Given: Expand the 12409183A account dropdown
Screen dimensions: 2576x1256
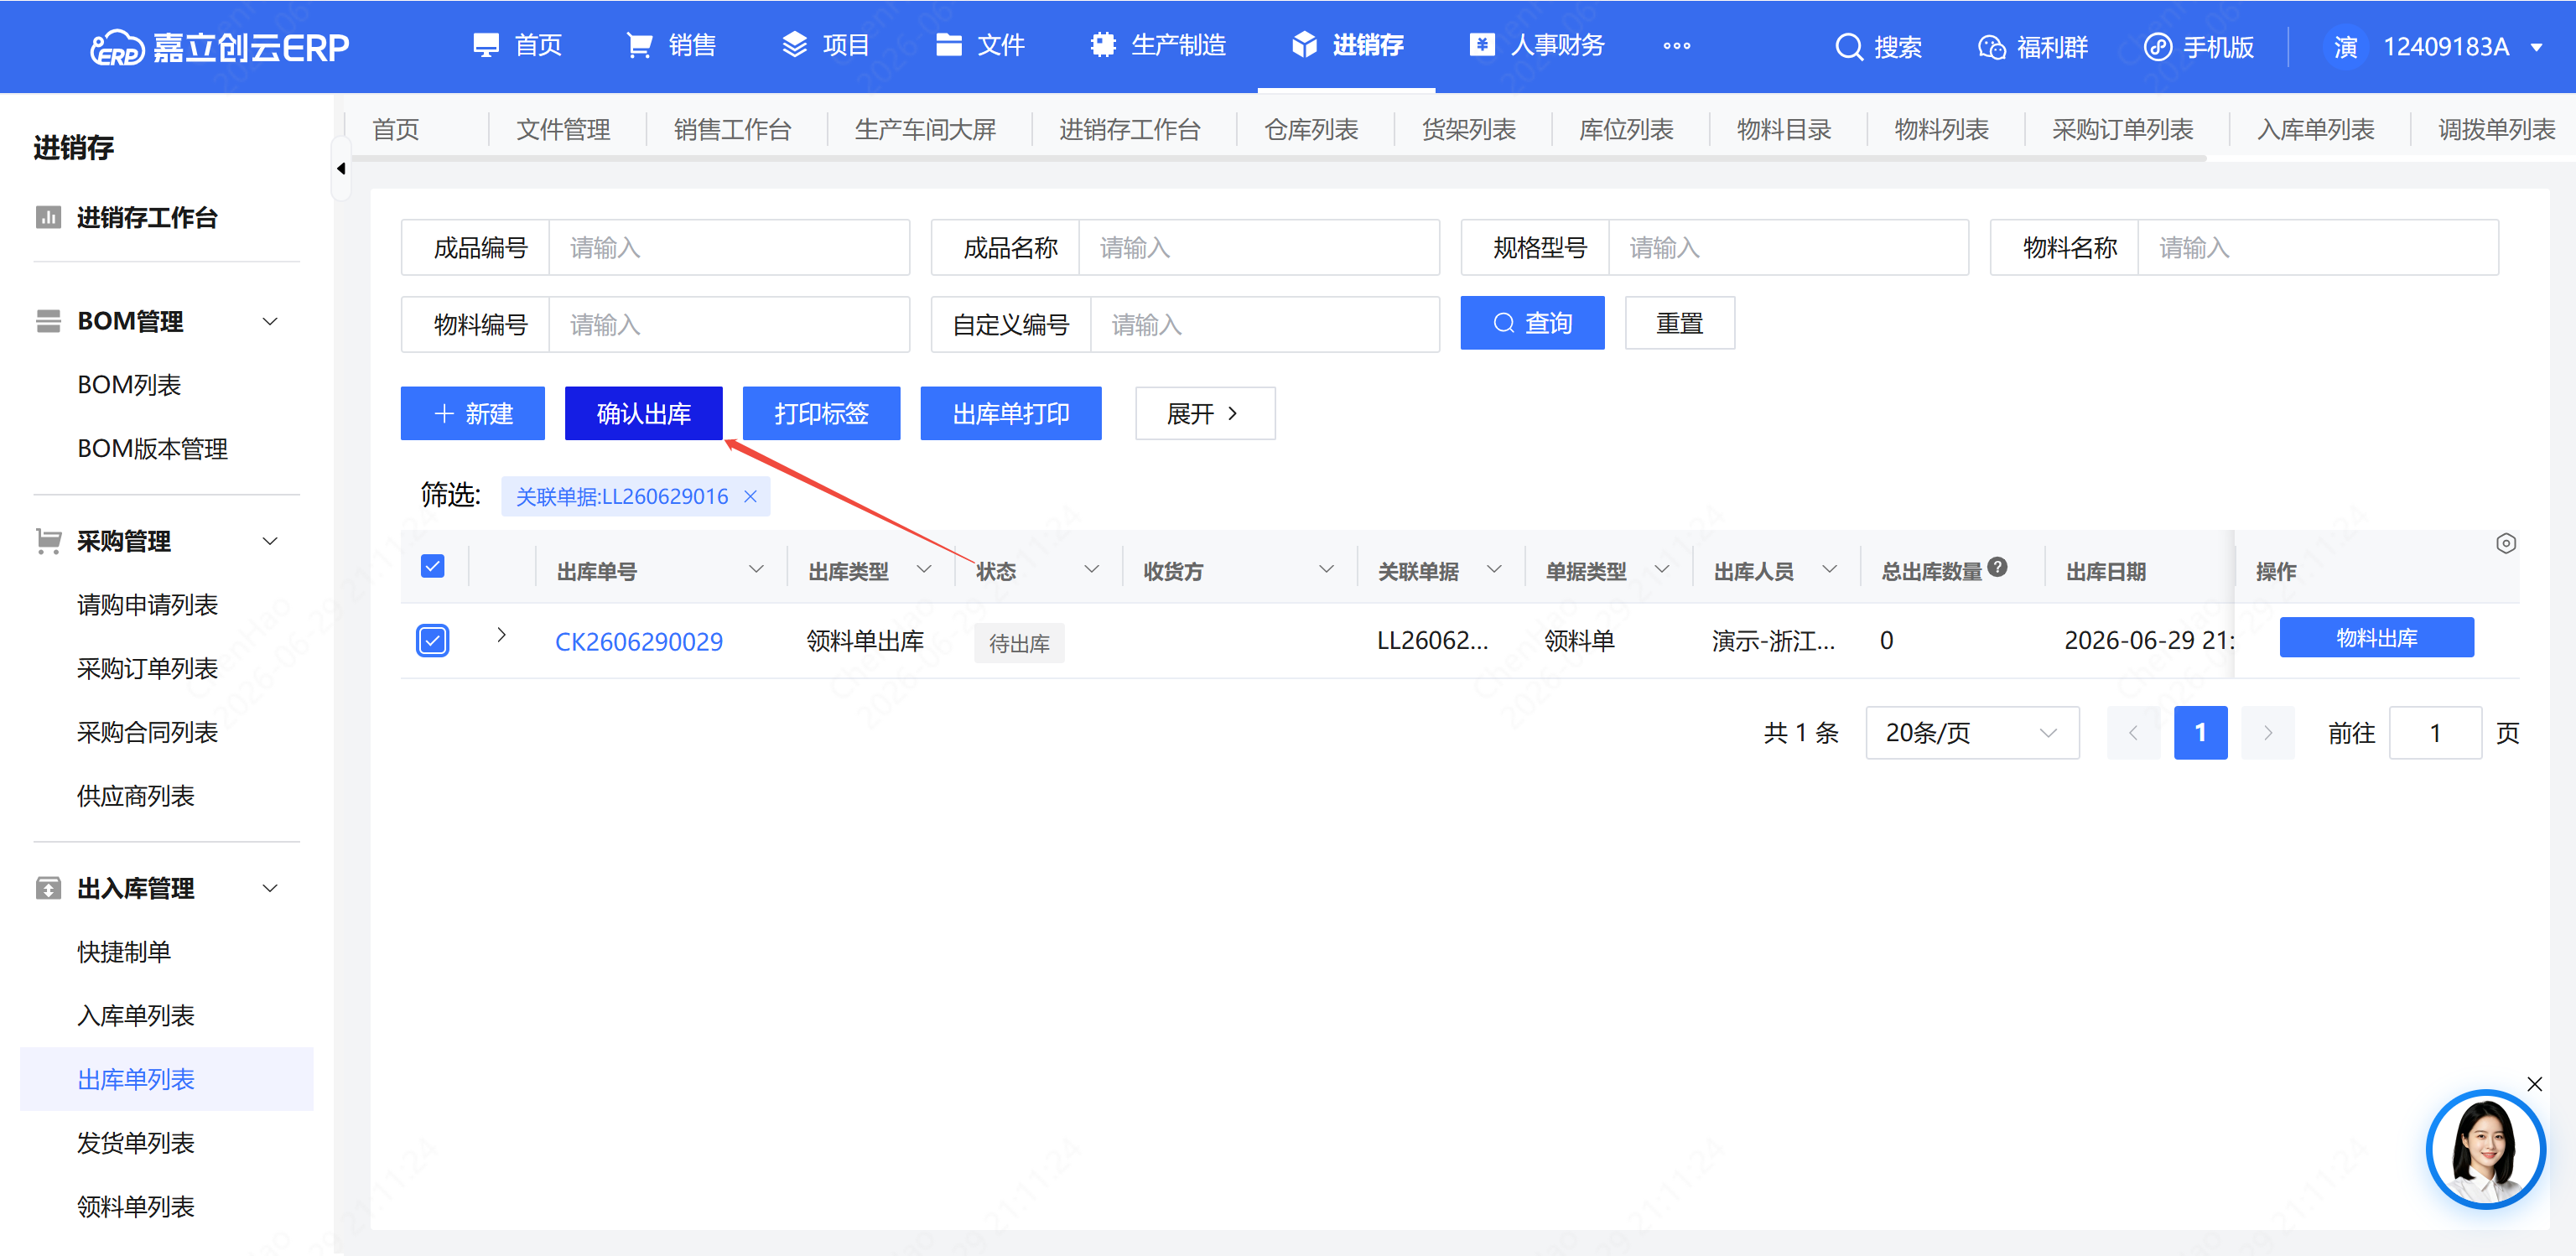Looking at the screenshot, I should pos(2537,47).
